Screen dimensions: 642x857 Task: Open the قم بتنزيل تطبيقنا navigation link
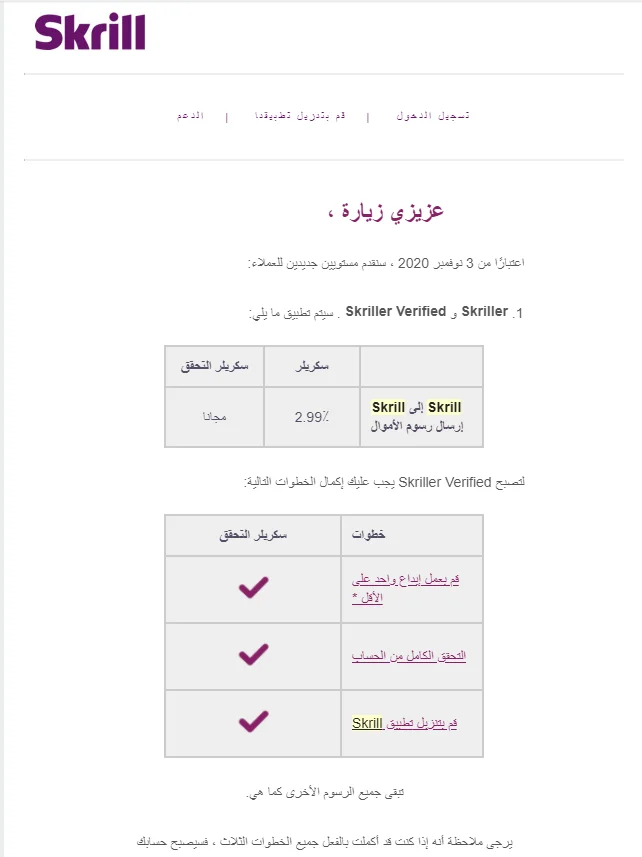tap(299, 116)
